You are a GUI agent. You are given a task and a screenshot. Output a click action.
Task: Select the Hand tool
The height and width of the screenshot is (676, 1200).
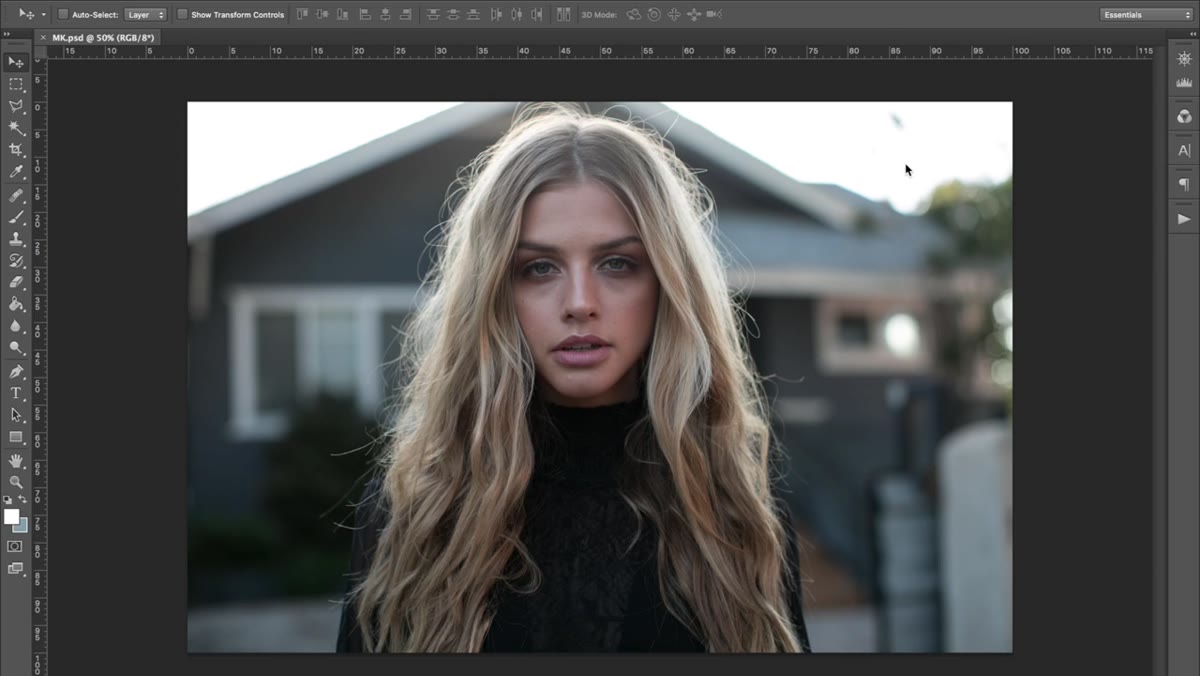[x=16, y=460]
